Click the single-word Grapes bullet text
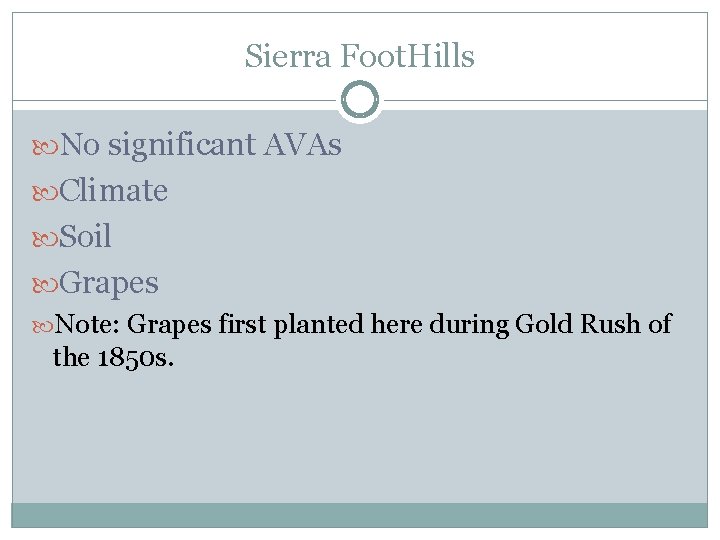720x540 pixels. coord(110,283)
